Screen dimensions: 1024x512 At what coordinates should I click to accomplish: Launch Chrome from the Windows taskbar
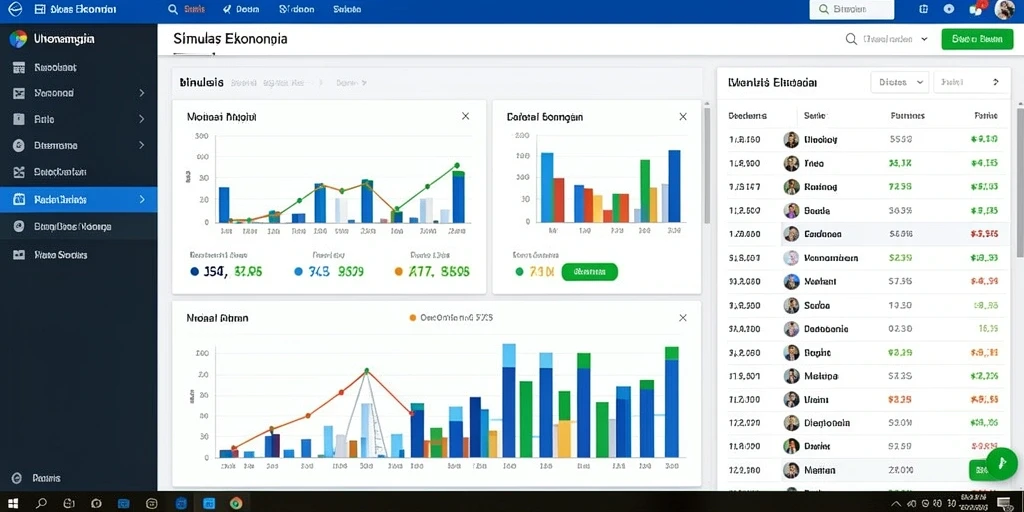(236, 503)
